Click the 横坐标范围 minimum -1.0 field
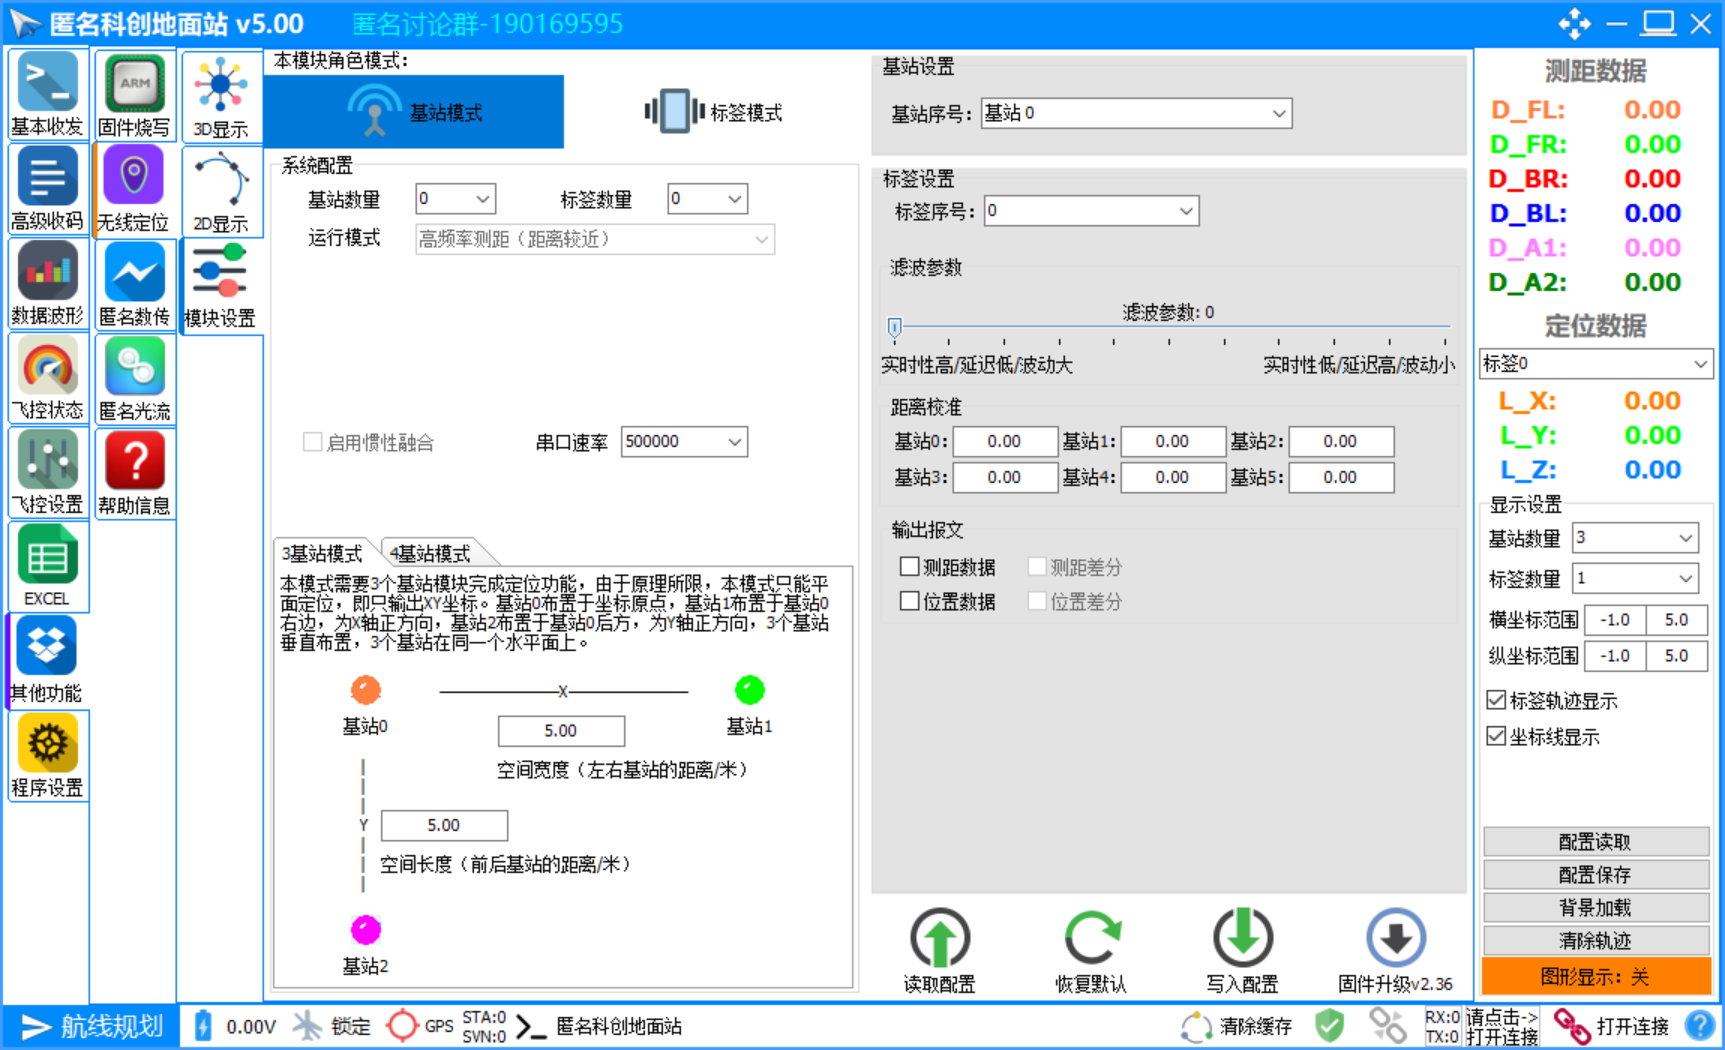The width and height of the screenshot is (1725, 1050). (1615, 620)
